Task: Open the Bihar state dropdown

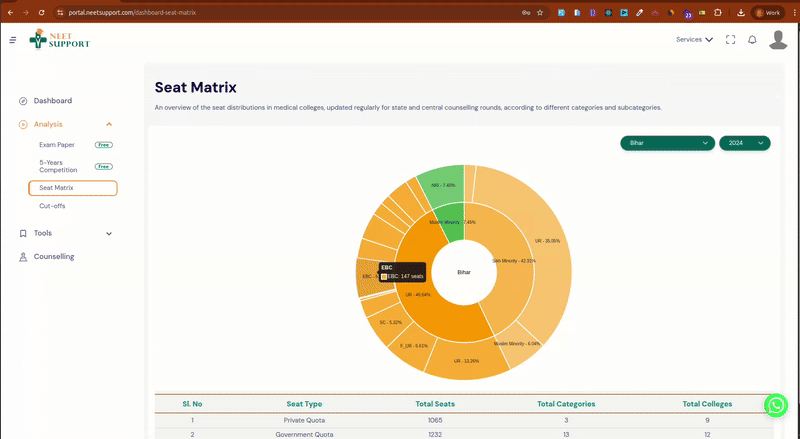Action: tap(667, 143)
